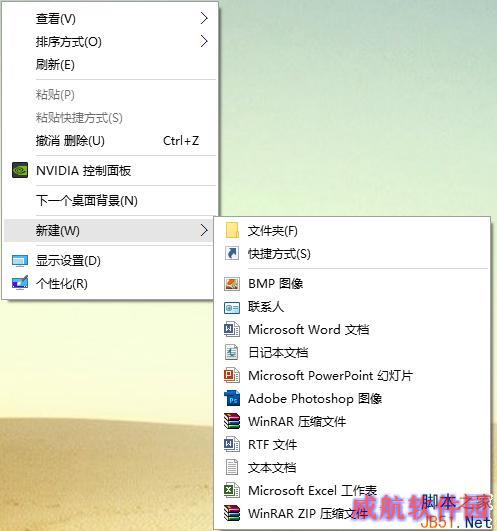The height and width of the screenshot is (531, 497).
Task: Click the Microsoft Excel worksheet icon
Action: point(232,490)
